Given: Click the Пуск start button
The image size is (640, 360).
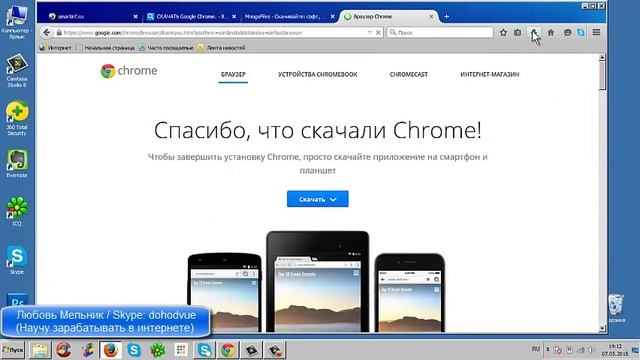Looking at the screenshot, I should pos(13,350).
